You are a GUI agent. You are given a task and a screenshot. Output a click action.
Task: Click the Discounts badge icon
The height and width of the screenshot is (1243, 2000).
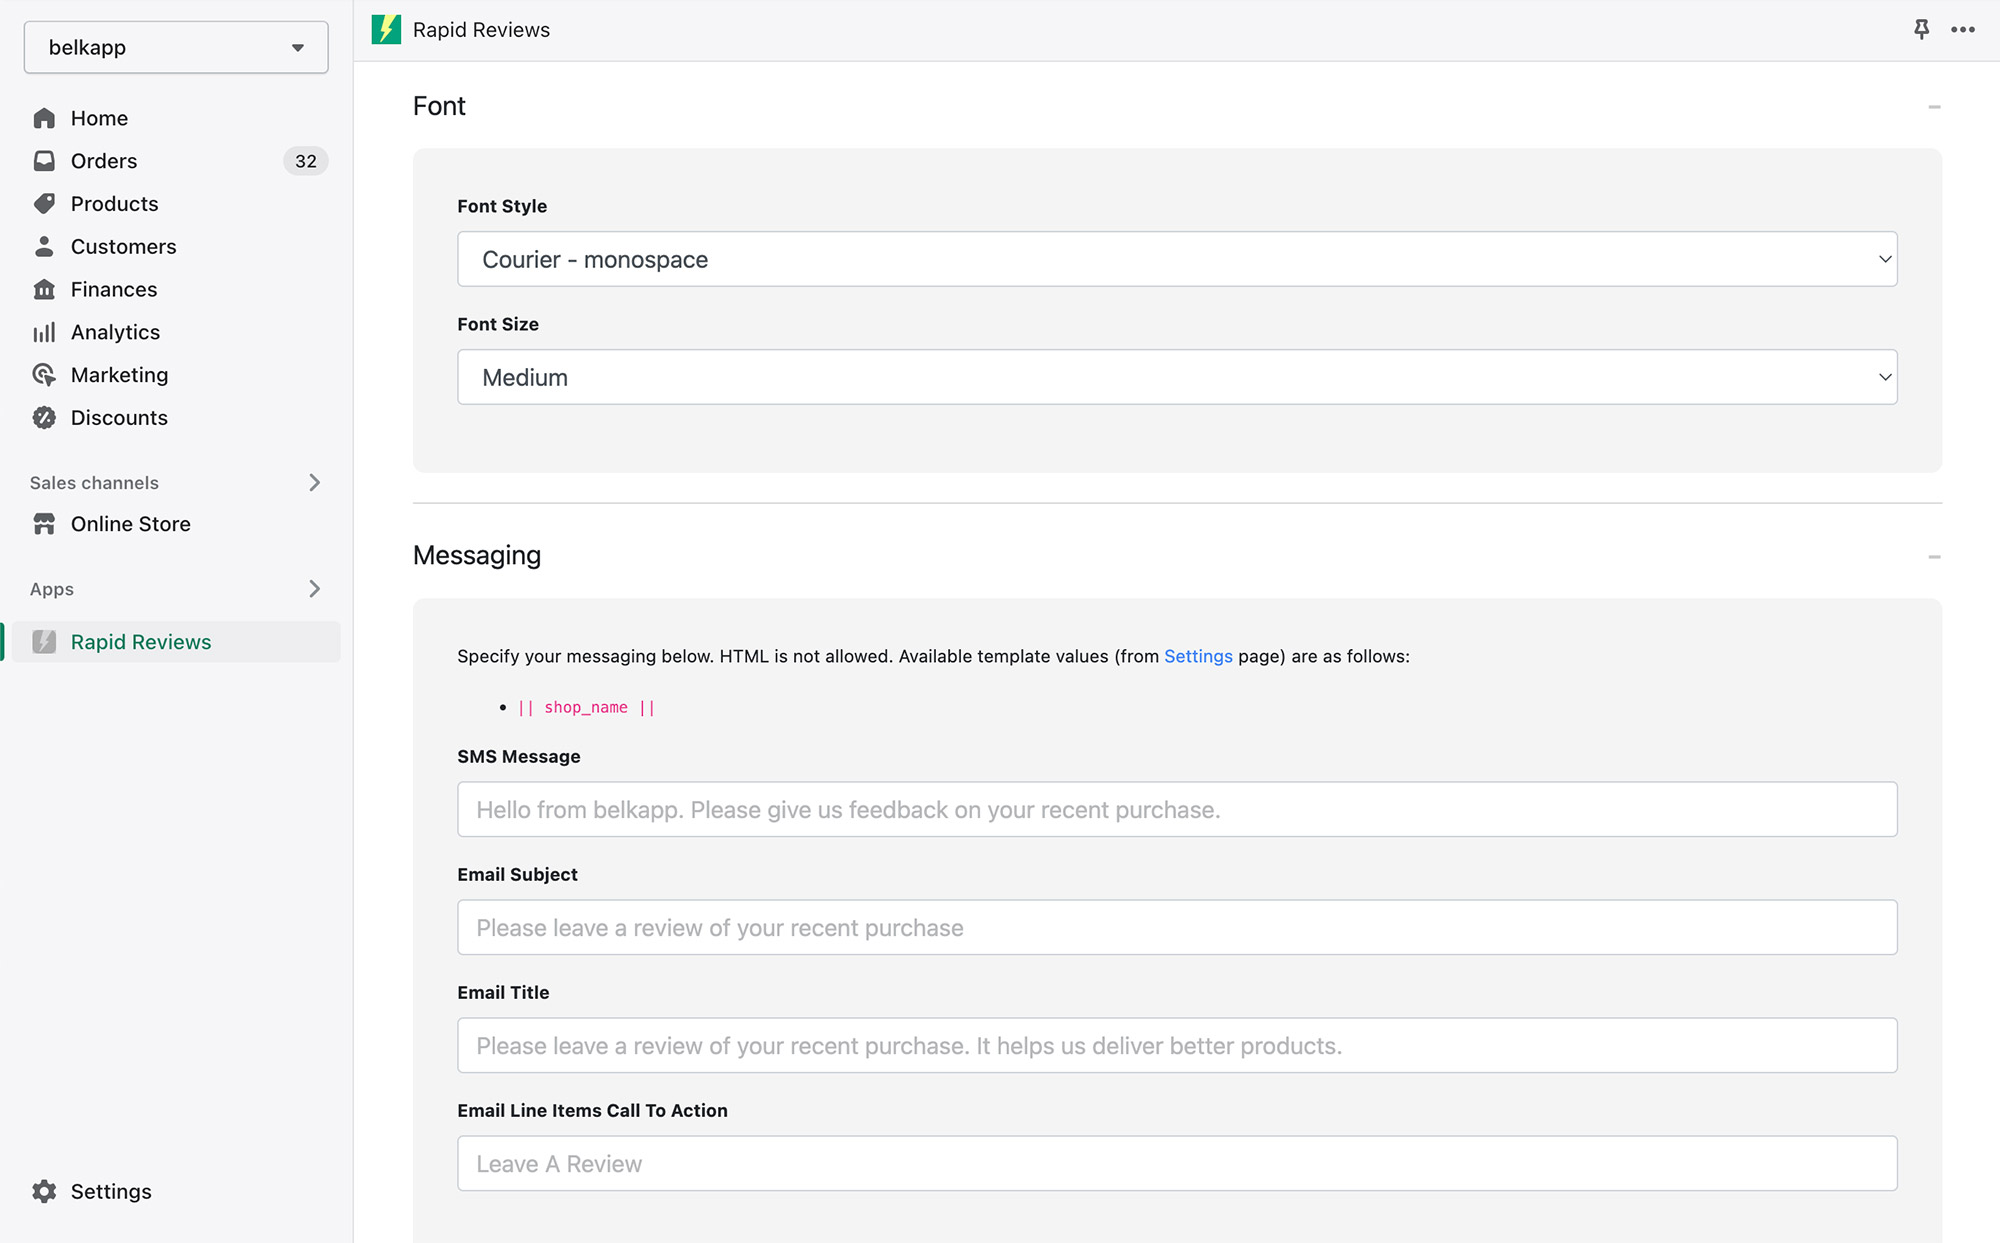click(44, 418)
